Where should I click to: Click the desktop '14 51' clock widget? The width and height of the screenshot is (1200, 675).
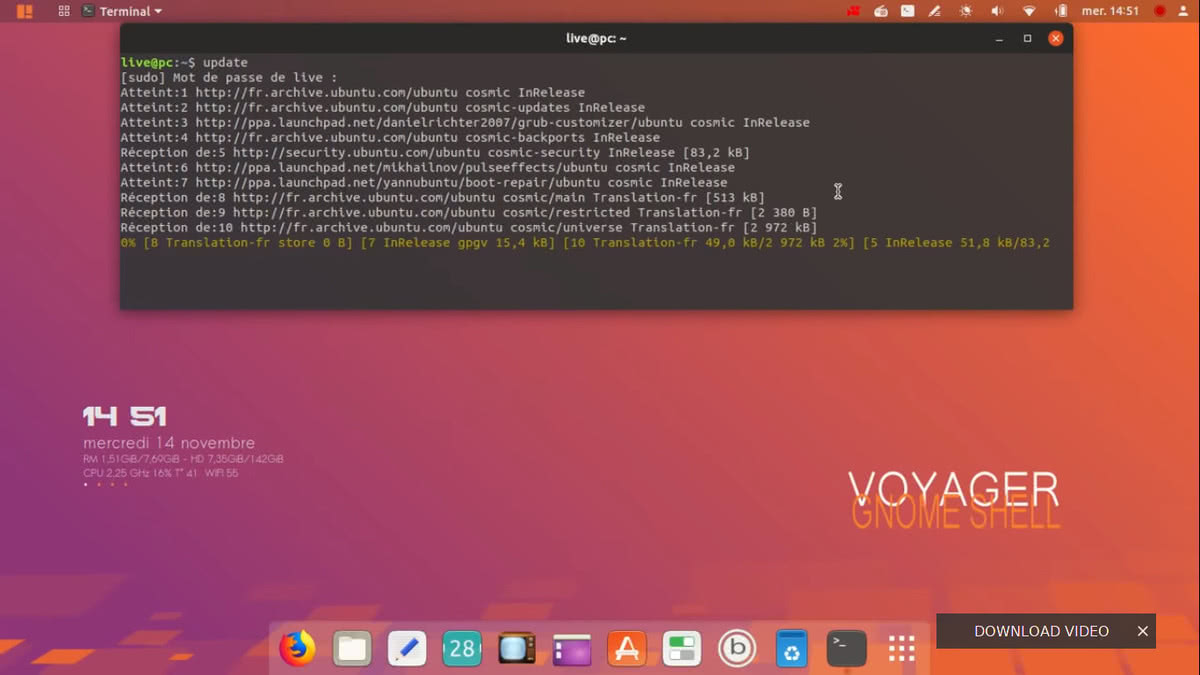click(124, 416)
